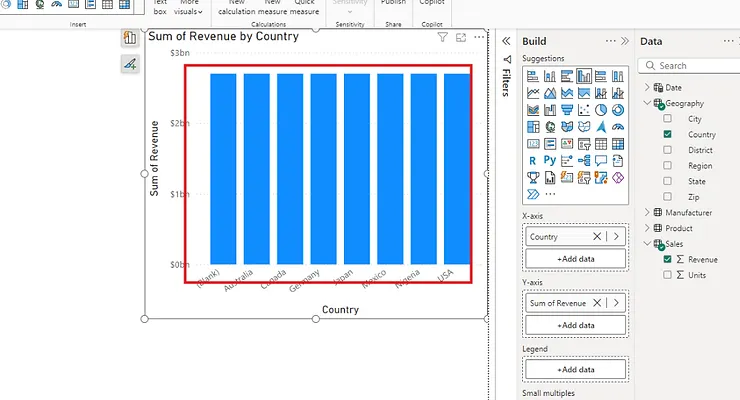The height and width of the screenshot is (400, 740).
Task: Select the Q&A speech bubble visual
Action: click(601, 161)
